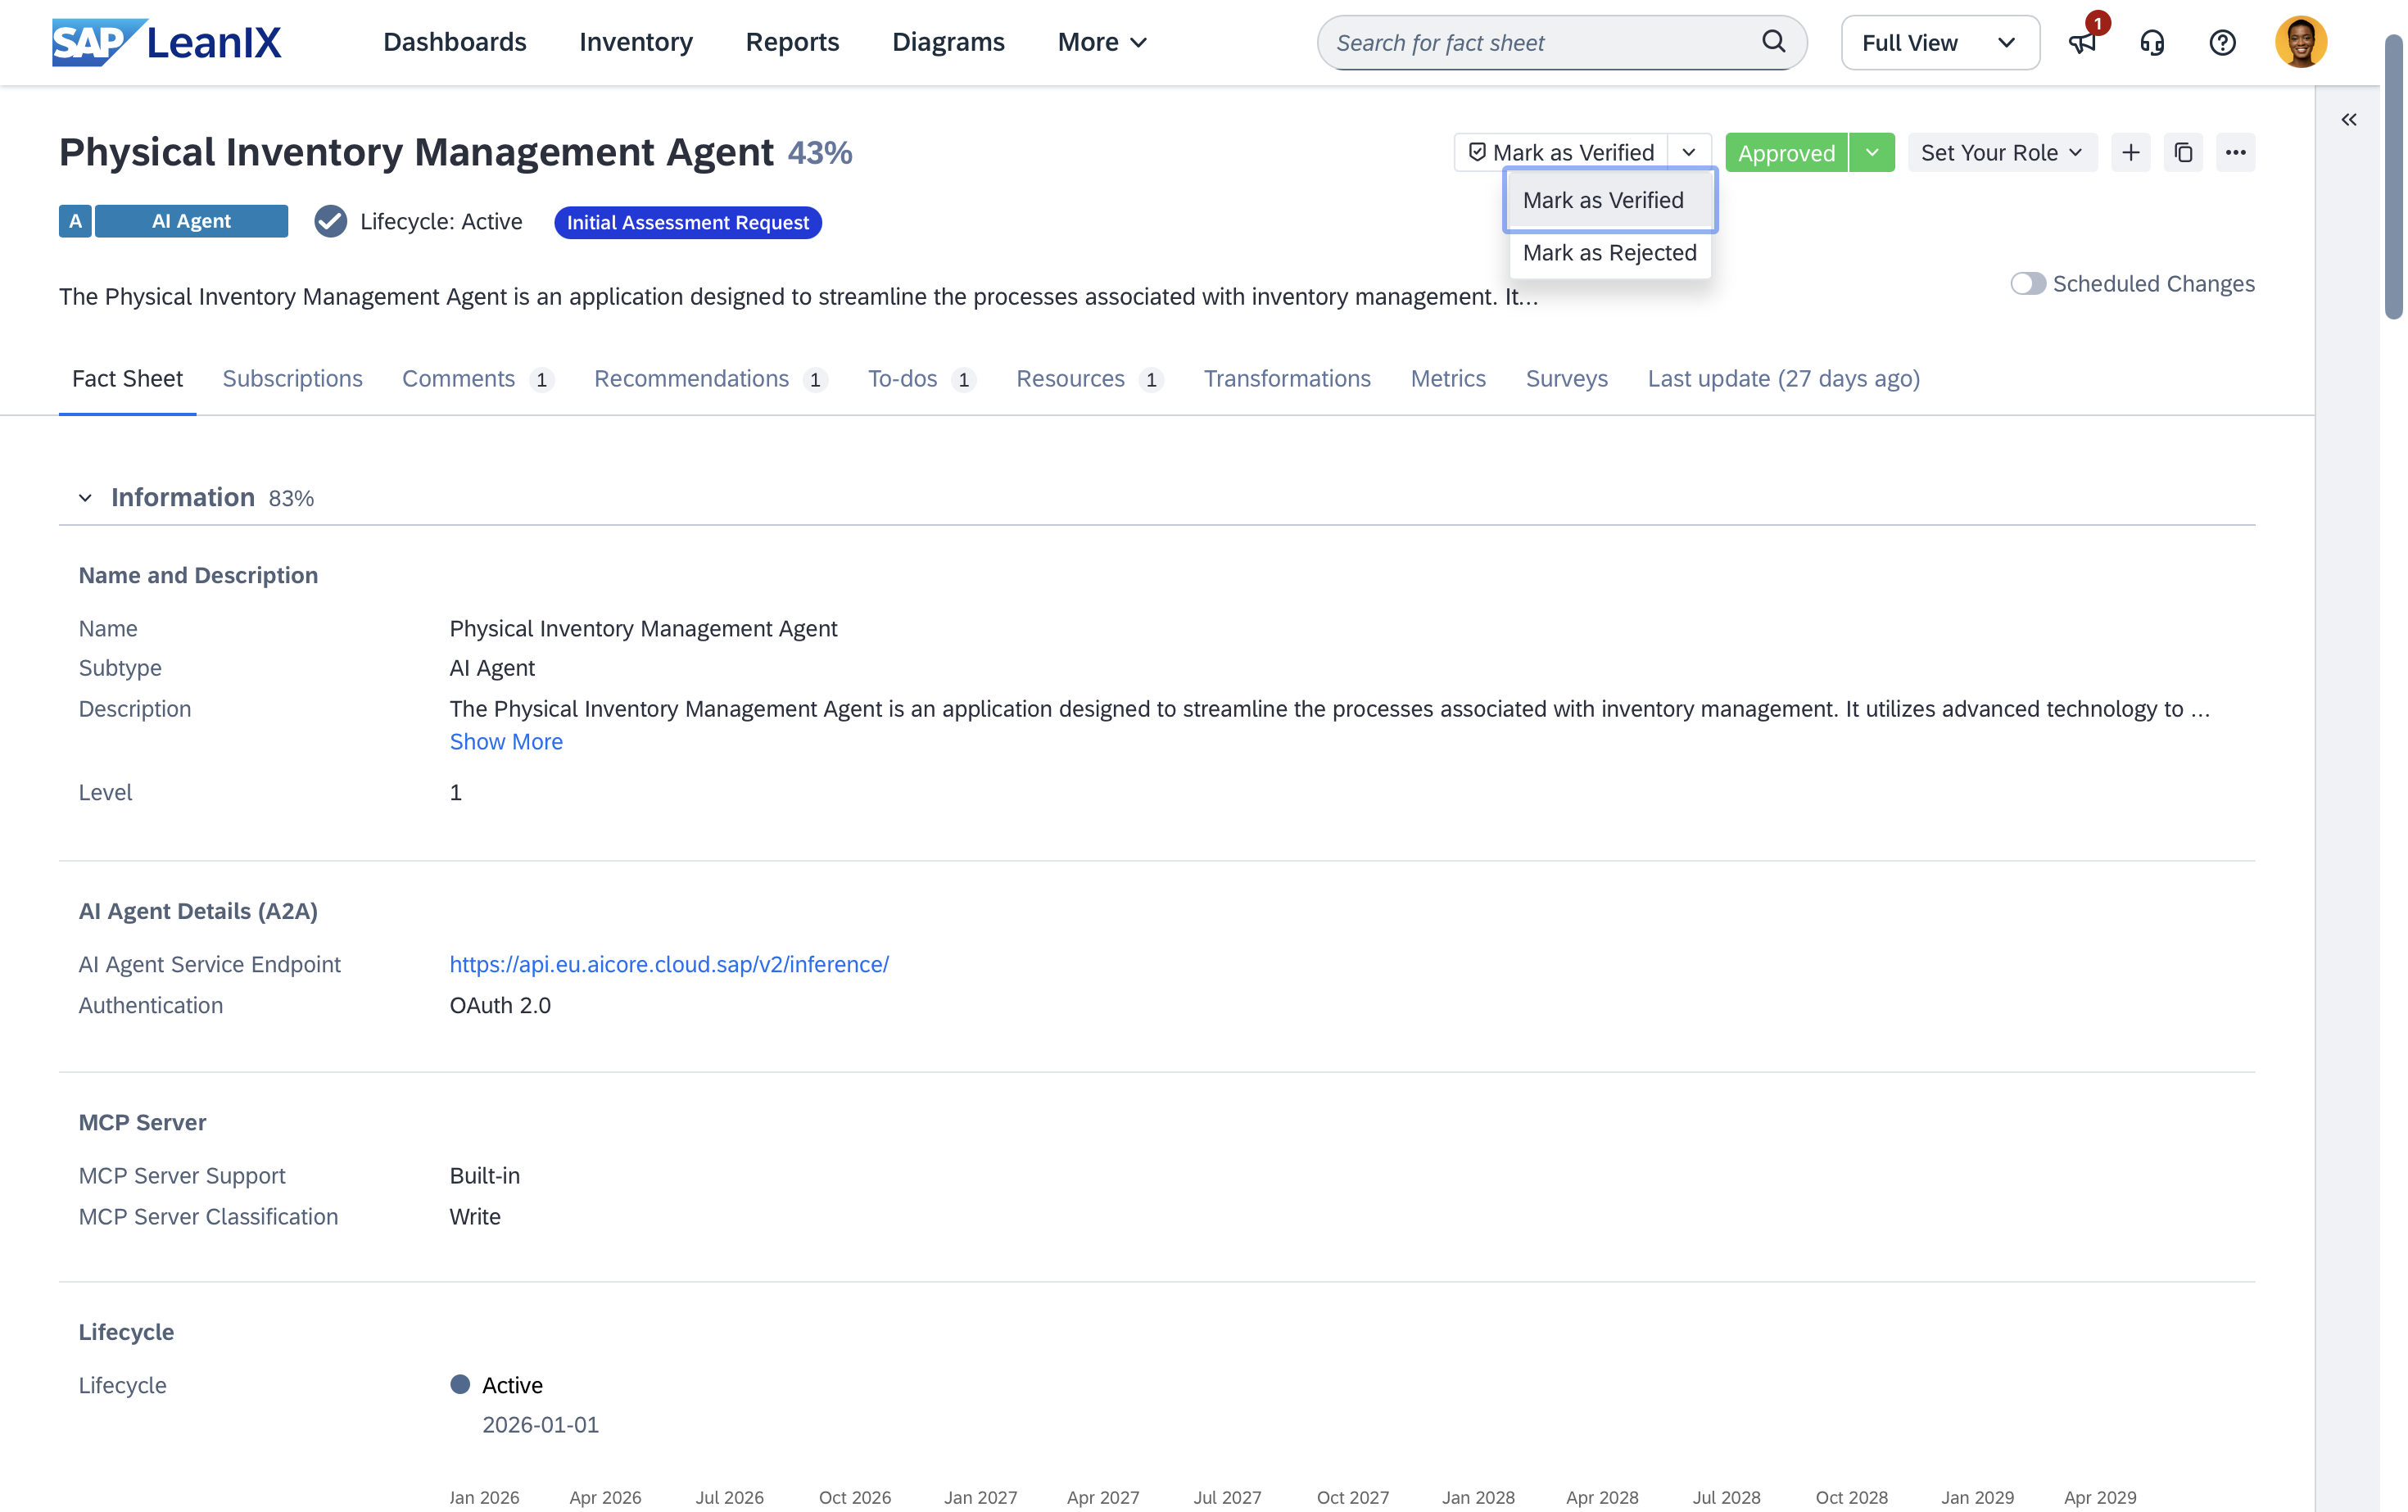The height and width of the screenshot is (1512, 2408).
Task: Open the Diagrams menu
Action: pos(948,42)
